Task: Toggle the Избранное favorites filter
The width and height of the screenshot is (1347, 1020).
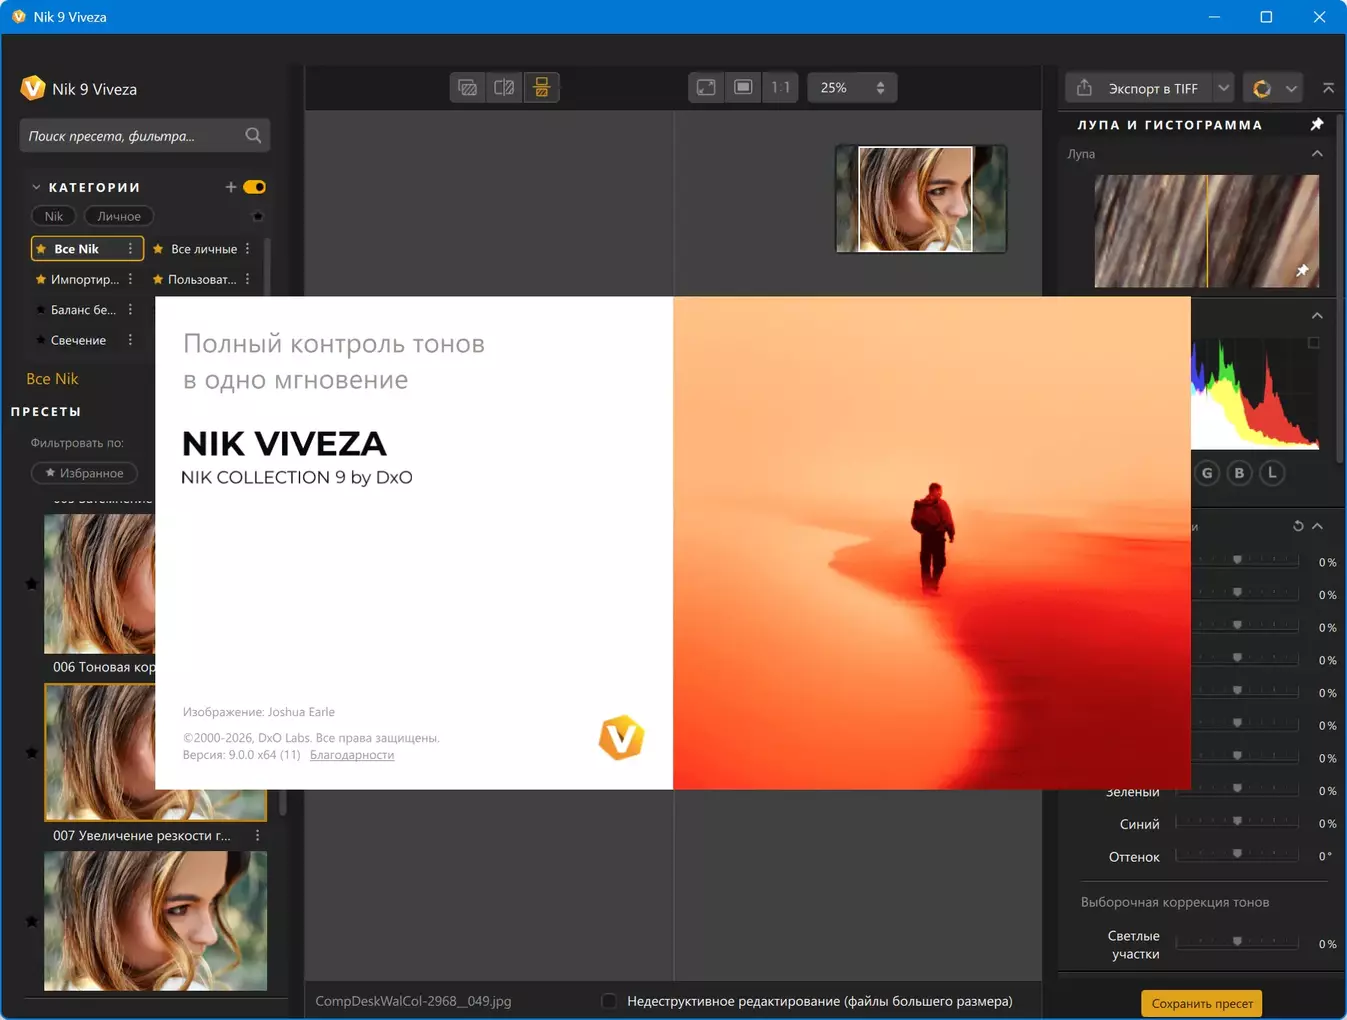Action: coord(84,473)
